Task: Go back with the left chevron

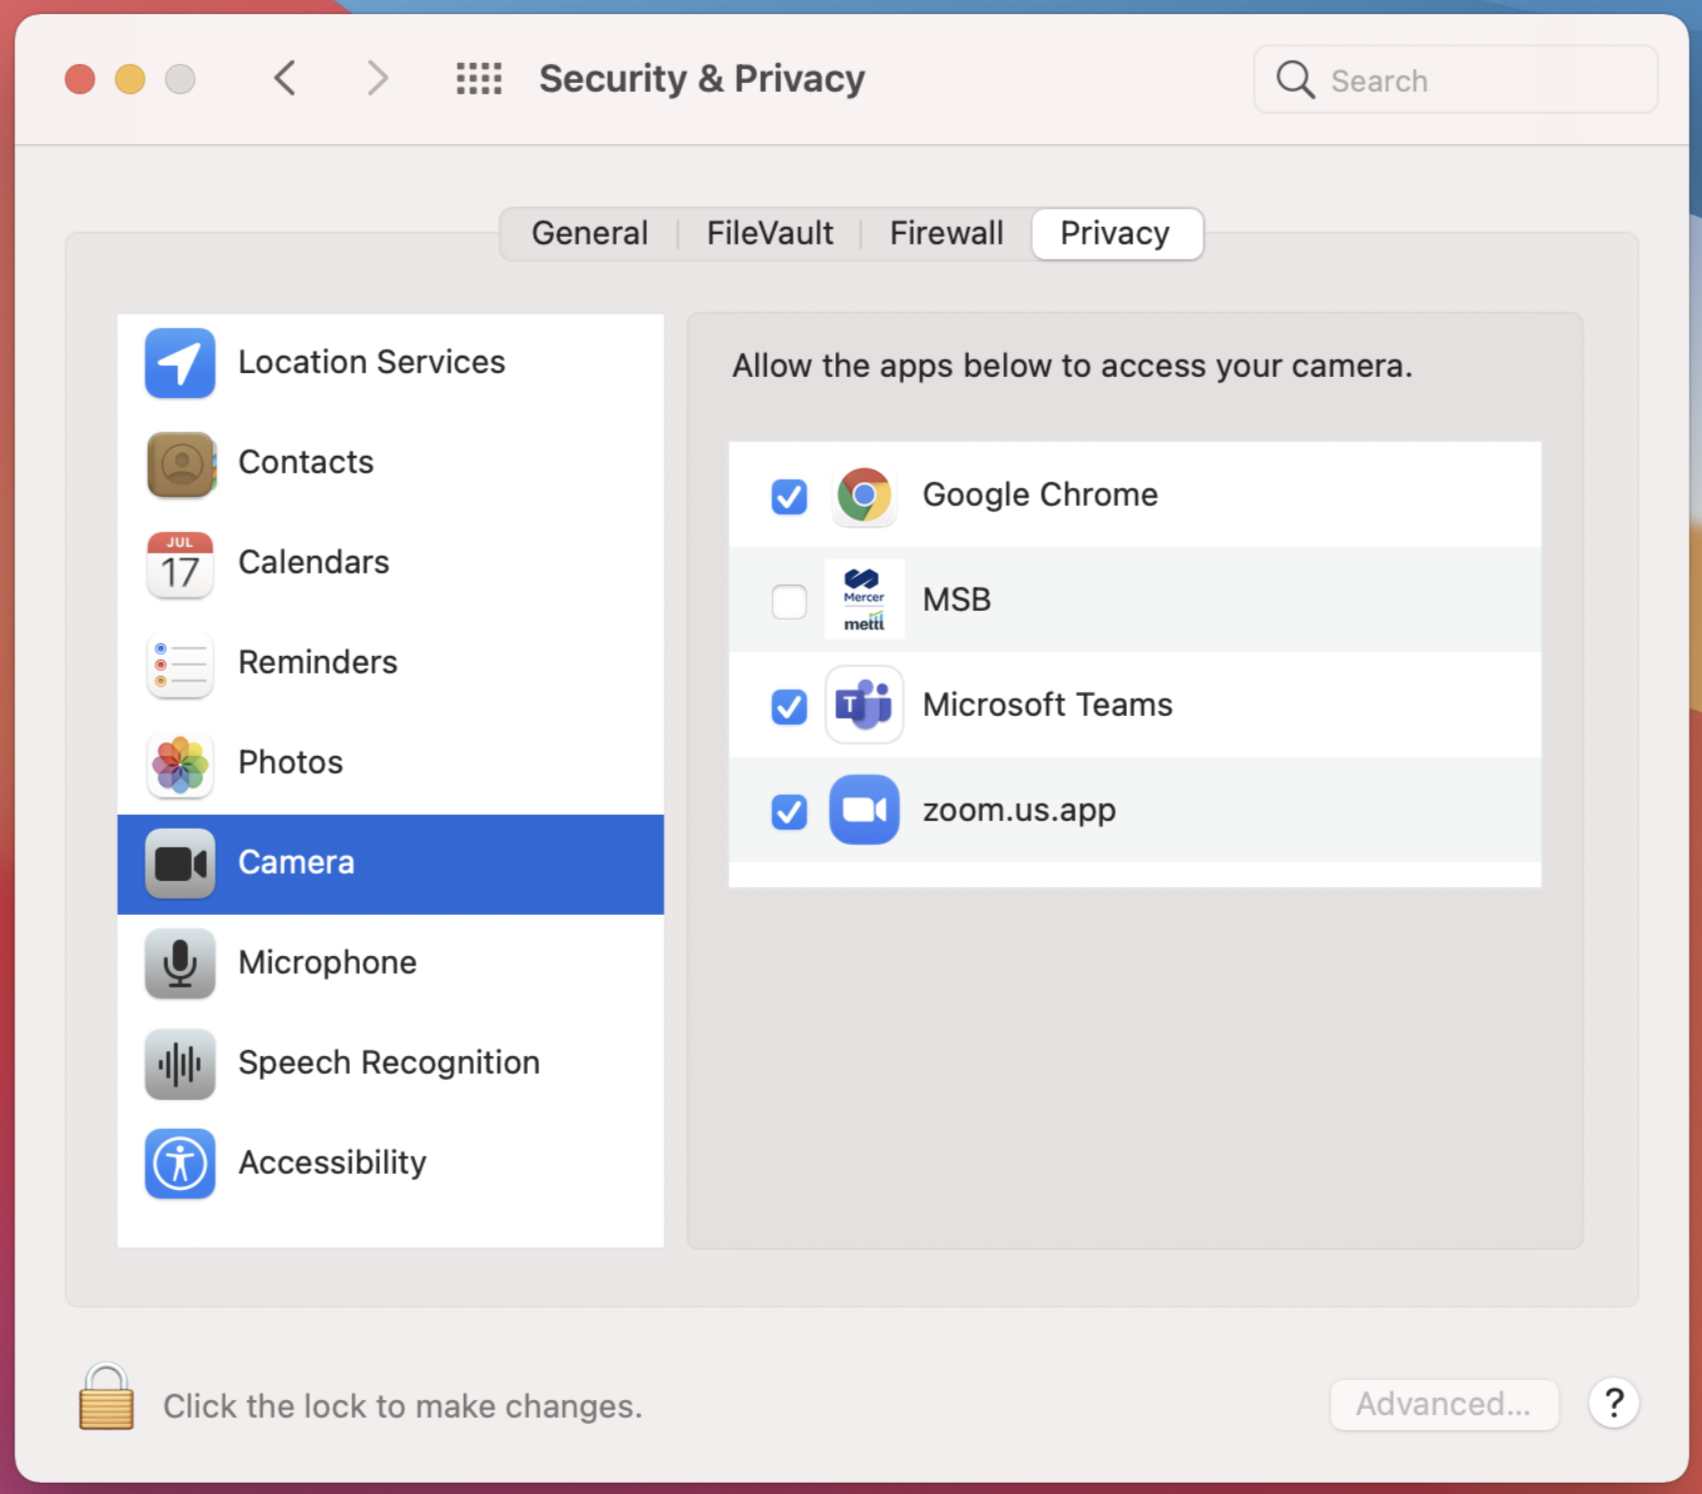Action: [x=286, y=78]
